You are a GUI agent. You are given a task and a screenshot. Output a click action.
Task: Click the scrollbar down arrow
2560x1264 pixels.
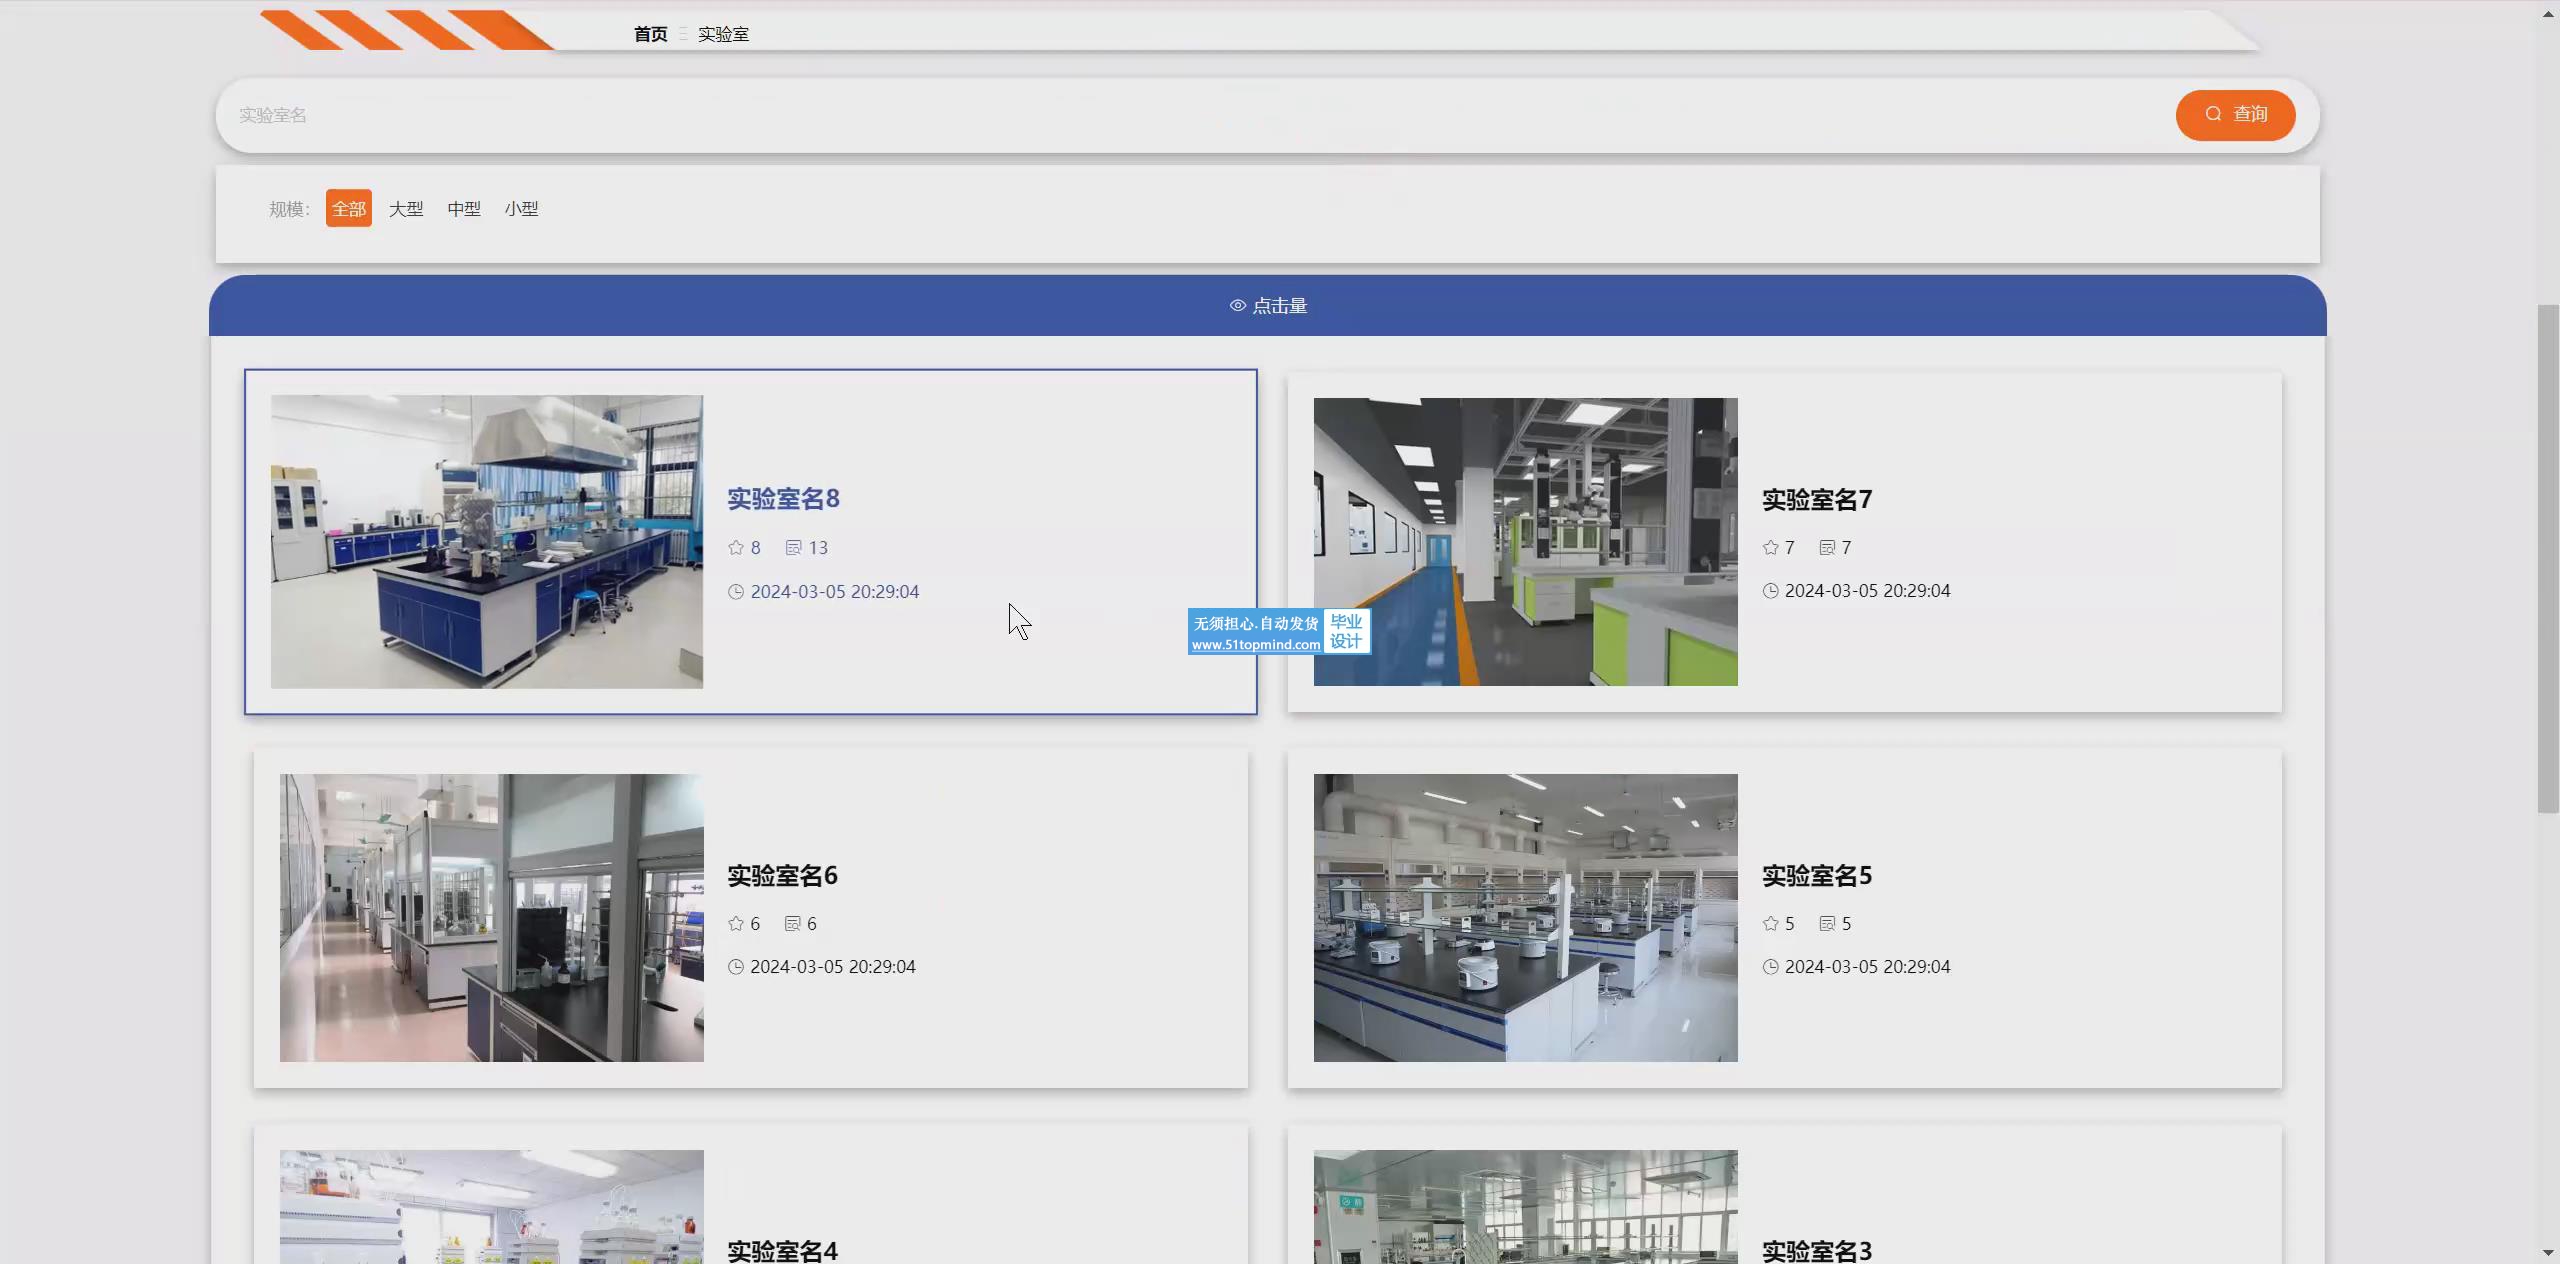[x=2548, y=1252]
